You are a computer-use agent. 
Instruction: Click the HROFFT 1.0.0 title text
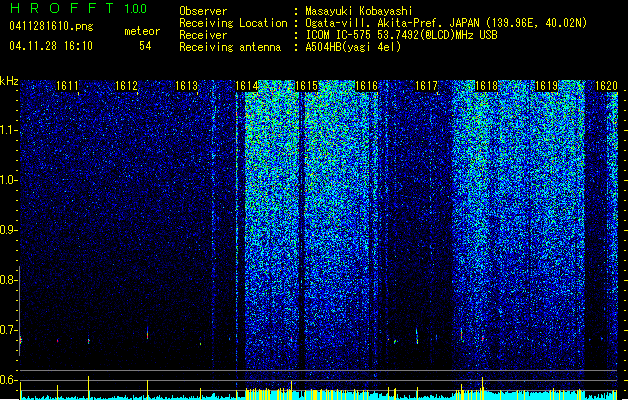tap(79, 8)
